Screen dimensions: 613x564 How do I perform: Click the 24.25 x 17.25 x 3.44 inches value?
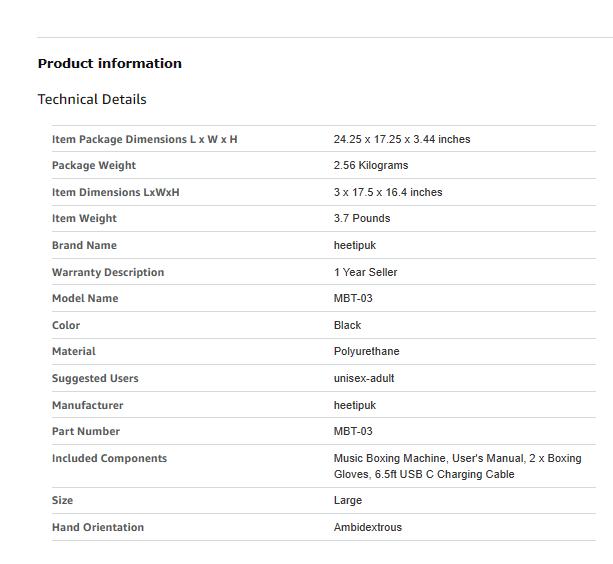402,139
